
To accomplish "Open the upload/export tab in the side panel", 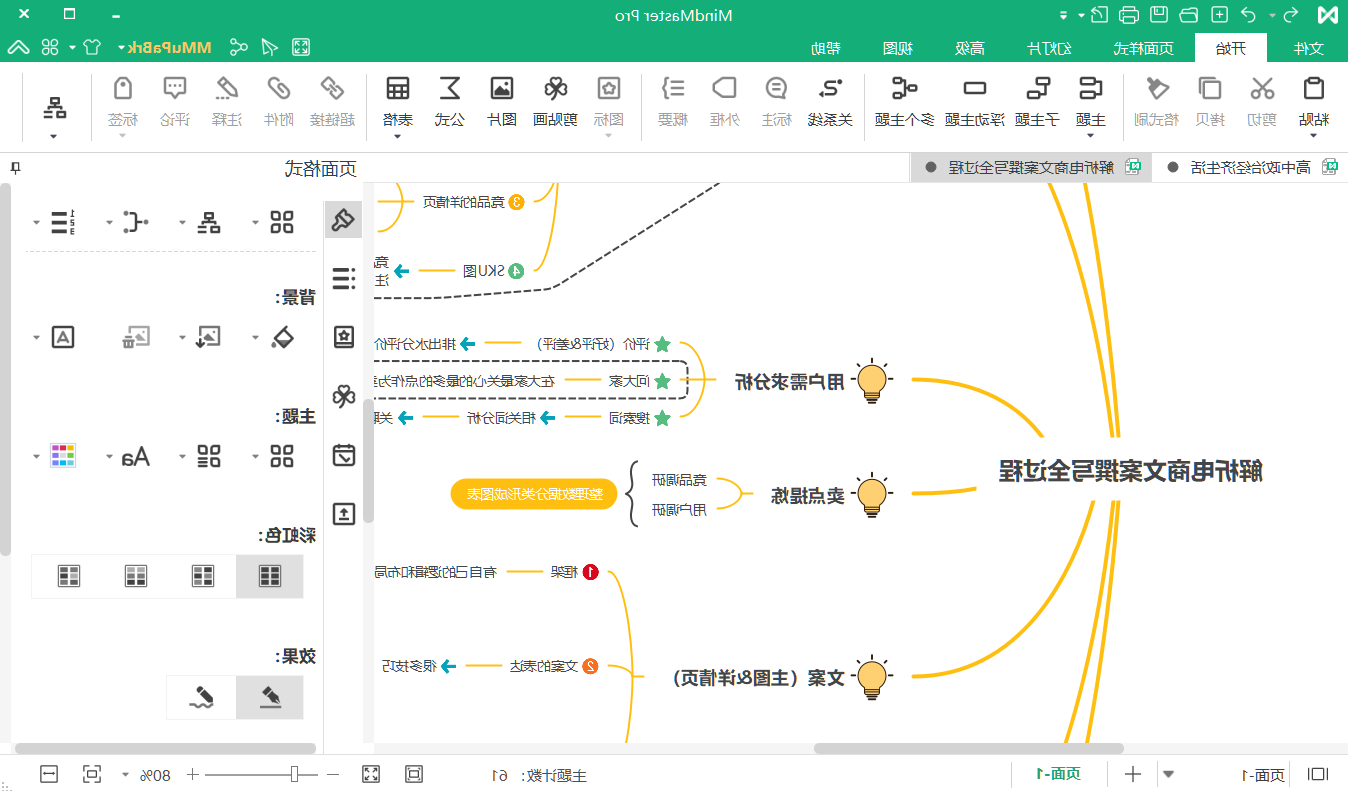I will (x=344, y=514).
